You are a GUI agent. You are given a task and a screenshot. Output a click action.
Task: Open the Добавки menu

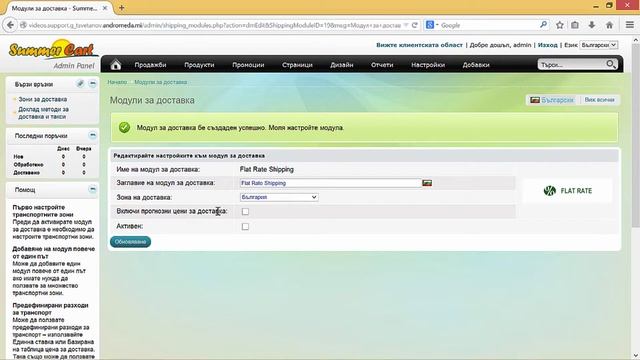pos(476,65)
